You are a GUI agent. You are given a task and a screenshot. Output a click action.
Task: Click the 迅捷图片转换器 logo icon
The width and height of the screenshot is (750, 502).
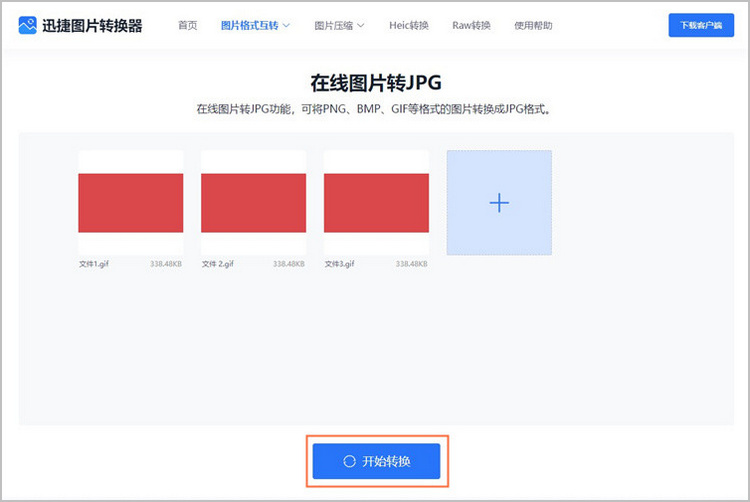tap(27, 25)
